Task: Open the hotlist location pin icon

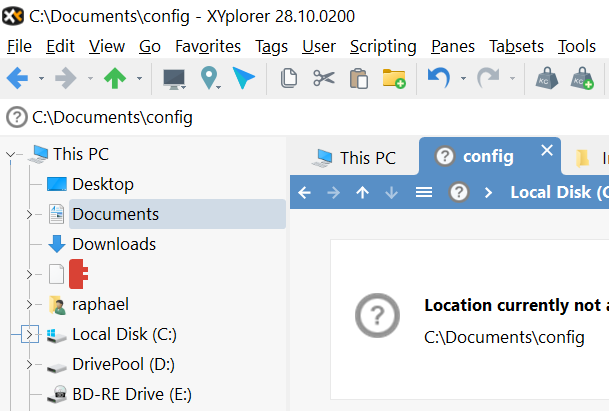Action: (x=208, y=78)
